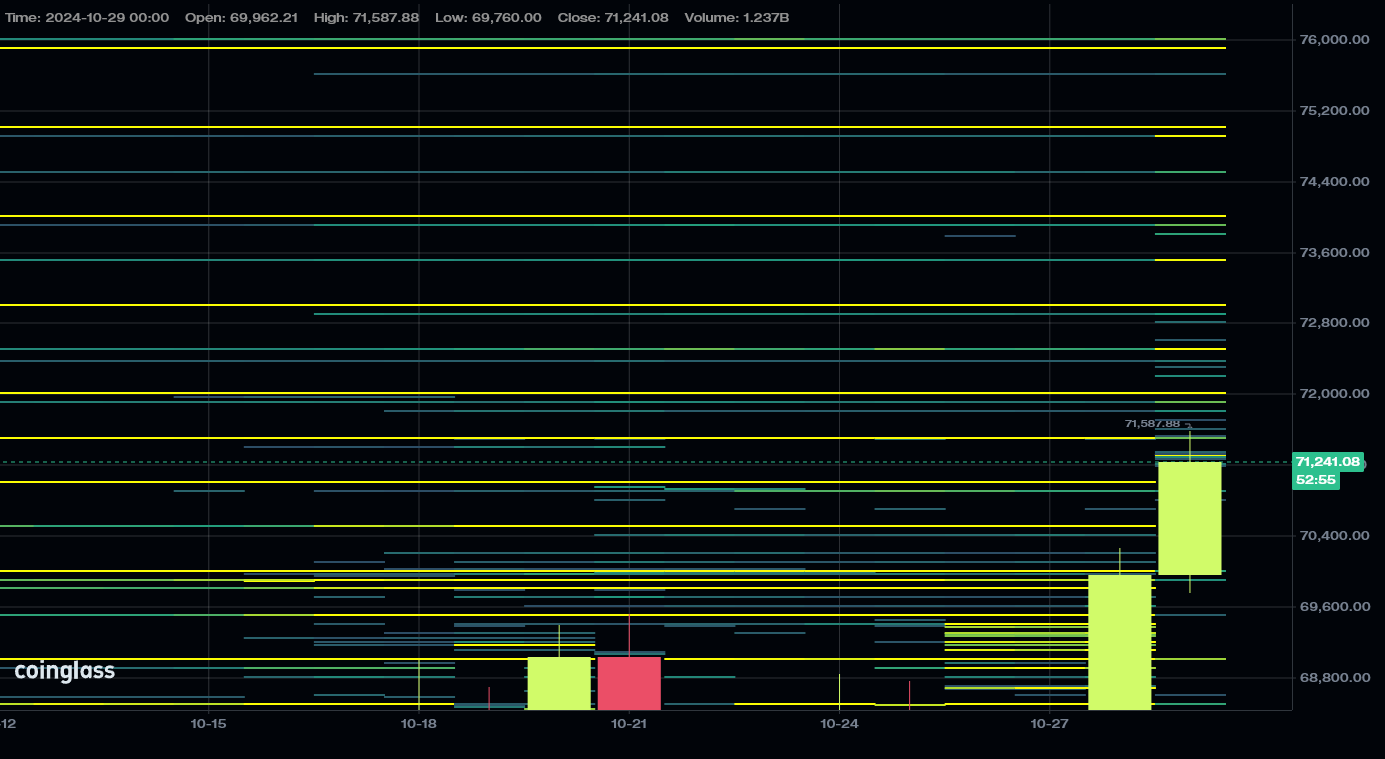Click the 10-18 date axis label
This screenshot has width=1385, height=759.
tap(418, 723)
